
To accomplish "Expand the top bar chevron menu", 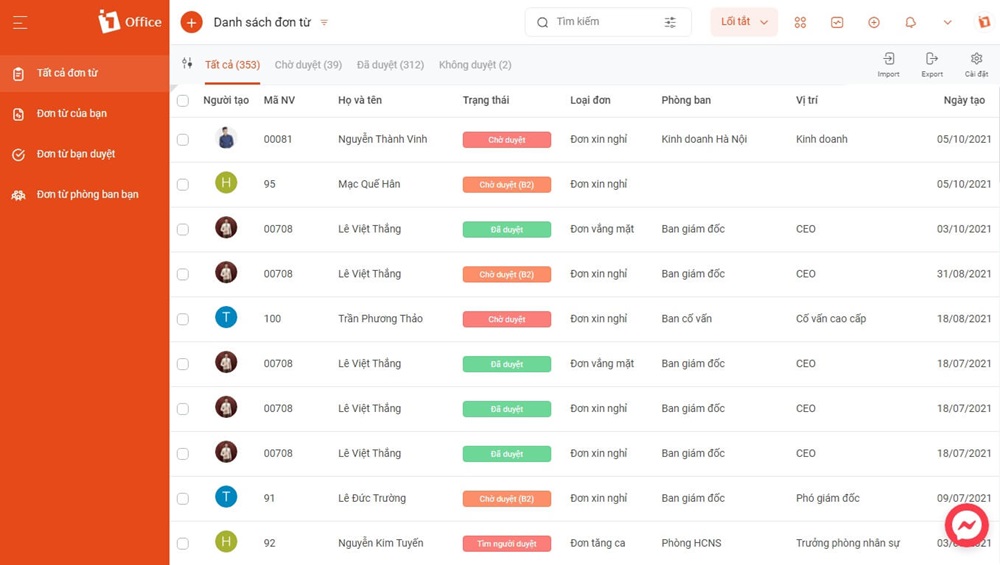I will tap(947, 22).
